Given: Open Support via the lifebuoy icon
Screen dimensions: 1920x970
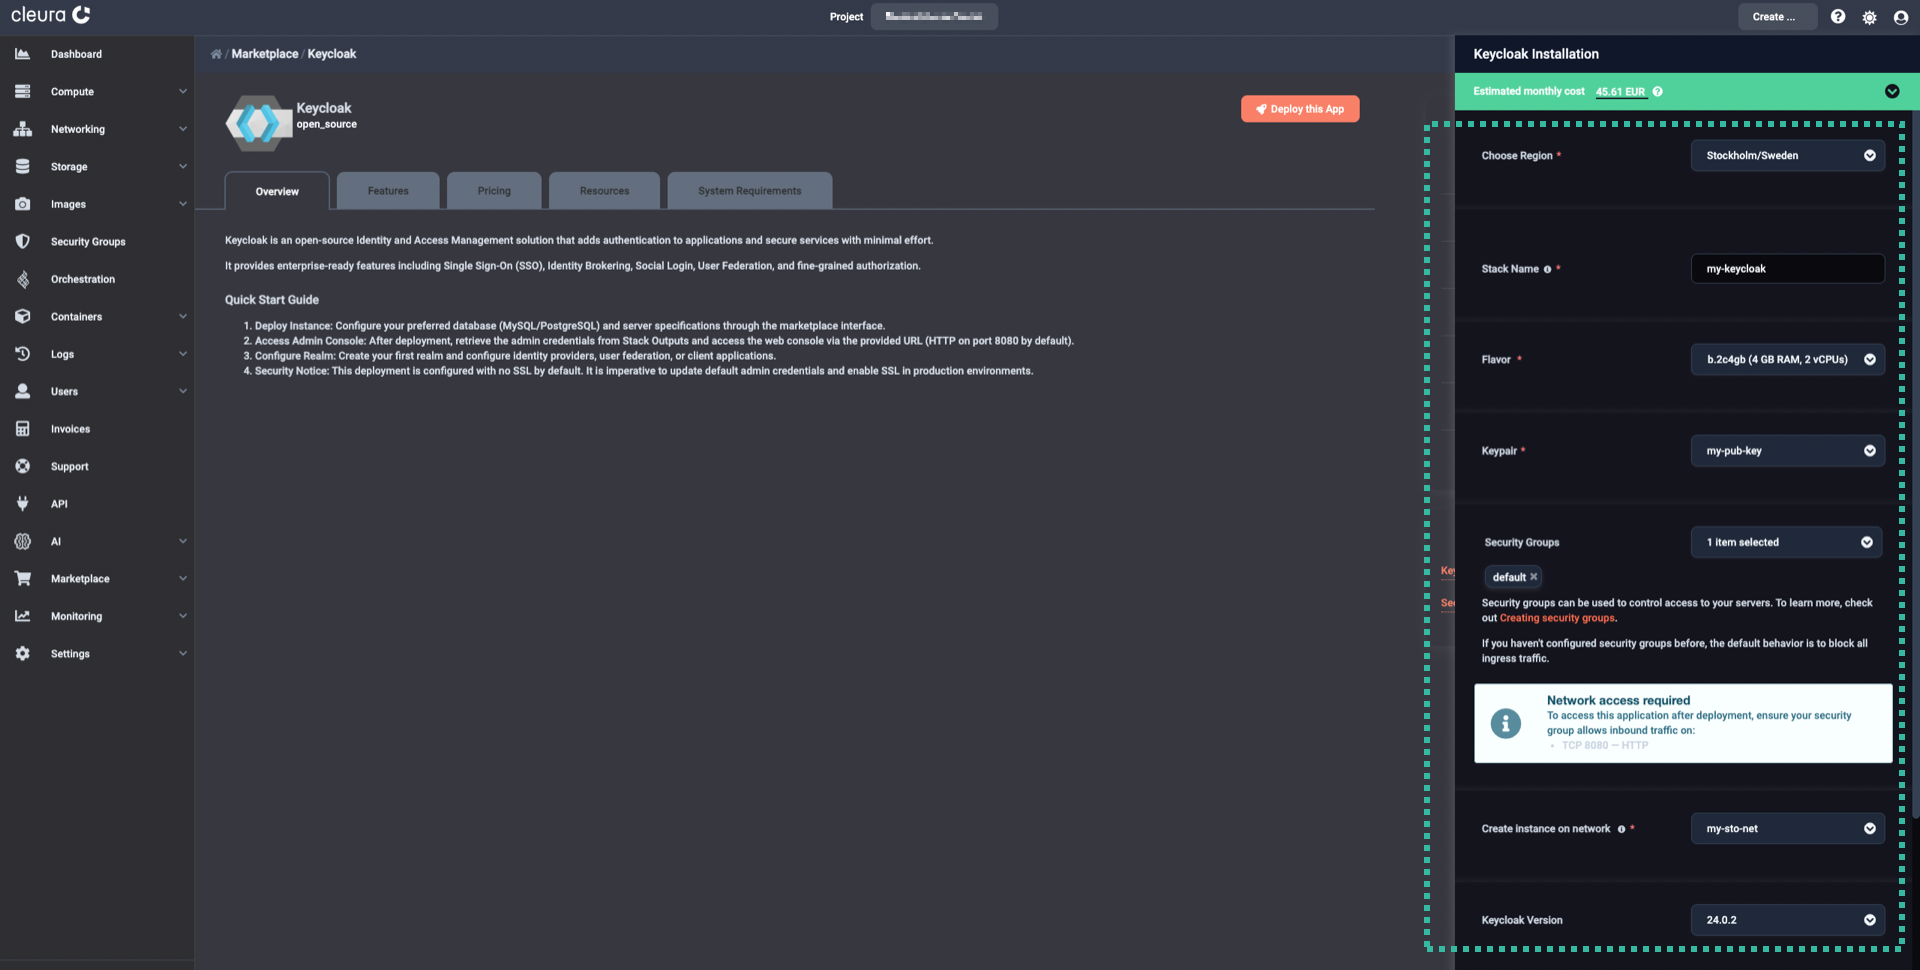Looking at the screenshot, I should pyautogui.click(x=22, y=466).
